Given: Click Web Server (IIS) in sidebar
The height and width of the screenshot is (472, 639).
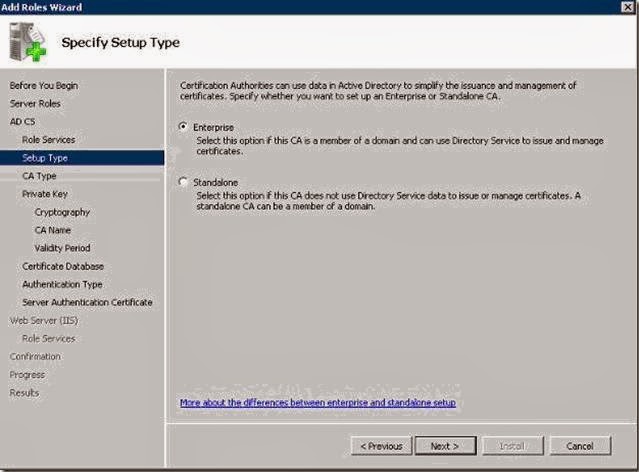Looking at the screenshot, I should (x=44, y=320).
